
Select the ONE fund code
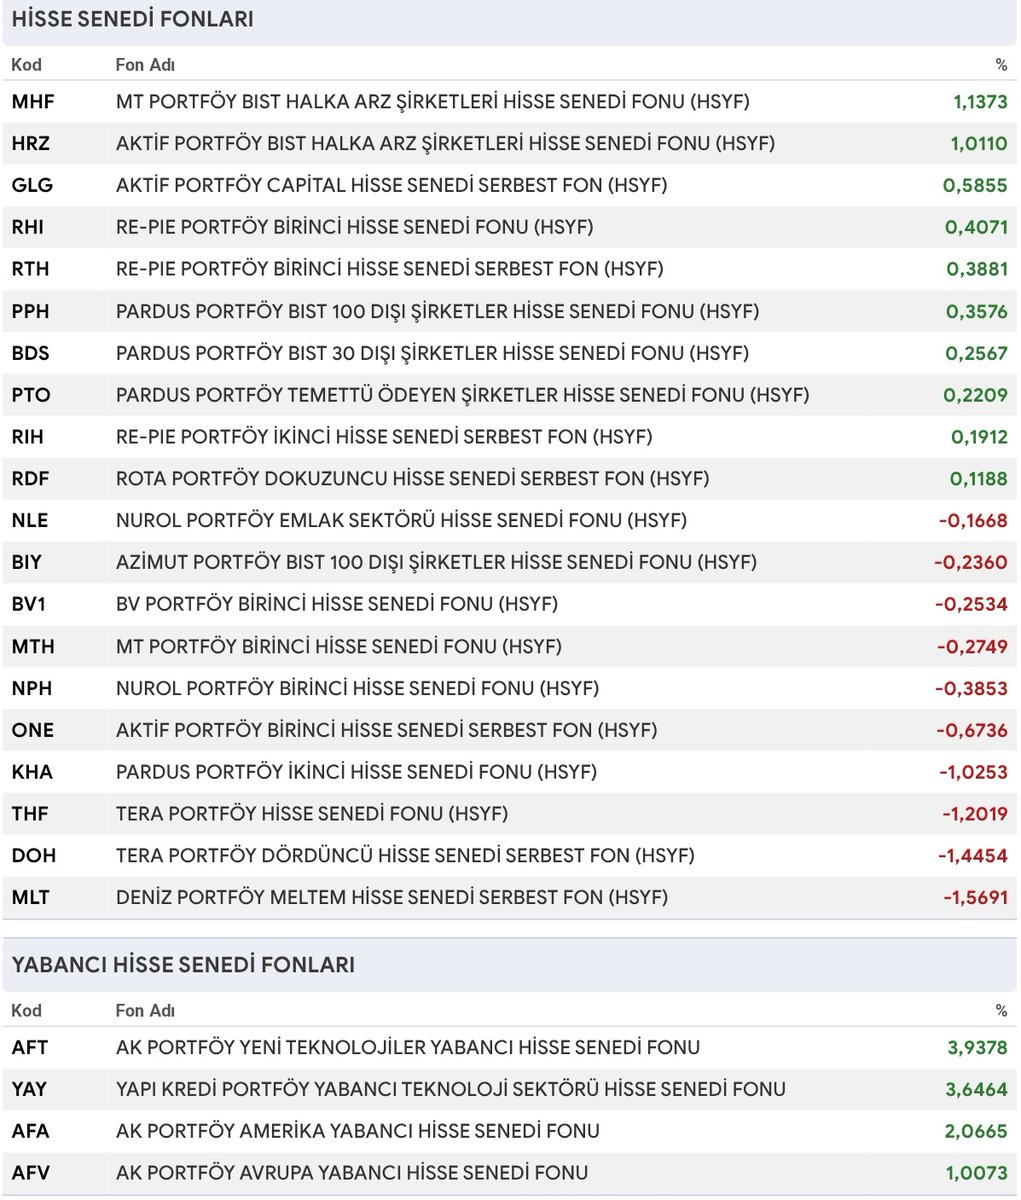[x=33, y=731]
